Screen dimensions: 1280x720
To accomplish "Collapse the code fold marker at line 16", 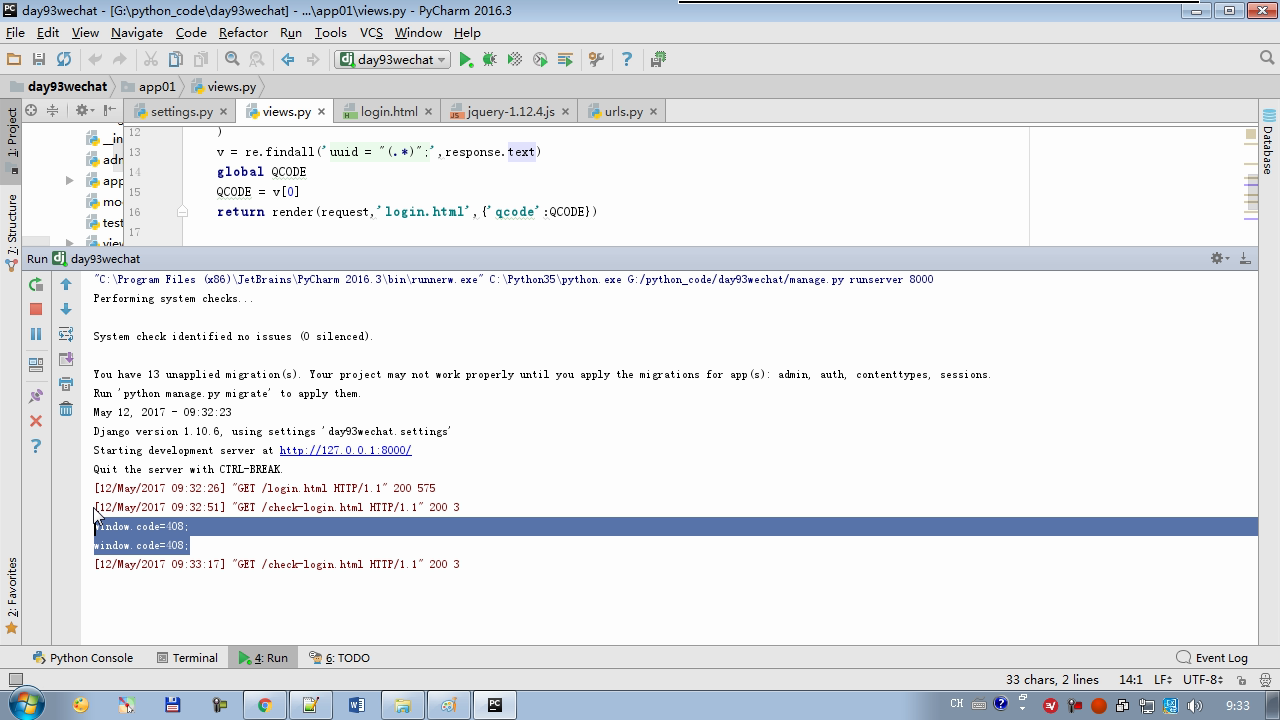I will click(182, 212).
